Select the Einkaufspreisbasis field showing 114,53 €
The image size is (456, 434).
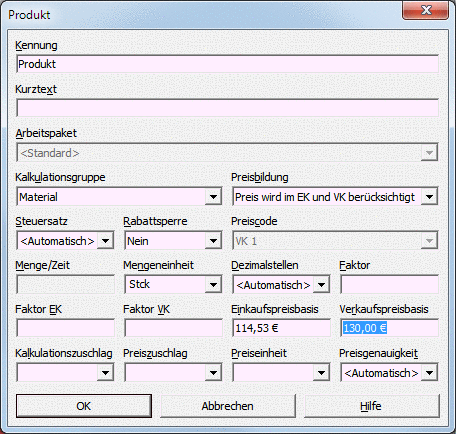tap(281, 328)
